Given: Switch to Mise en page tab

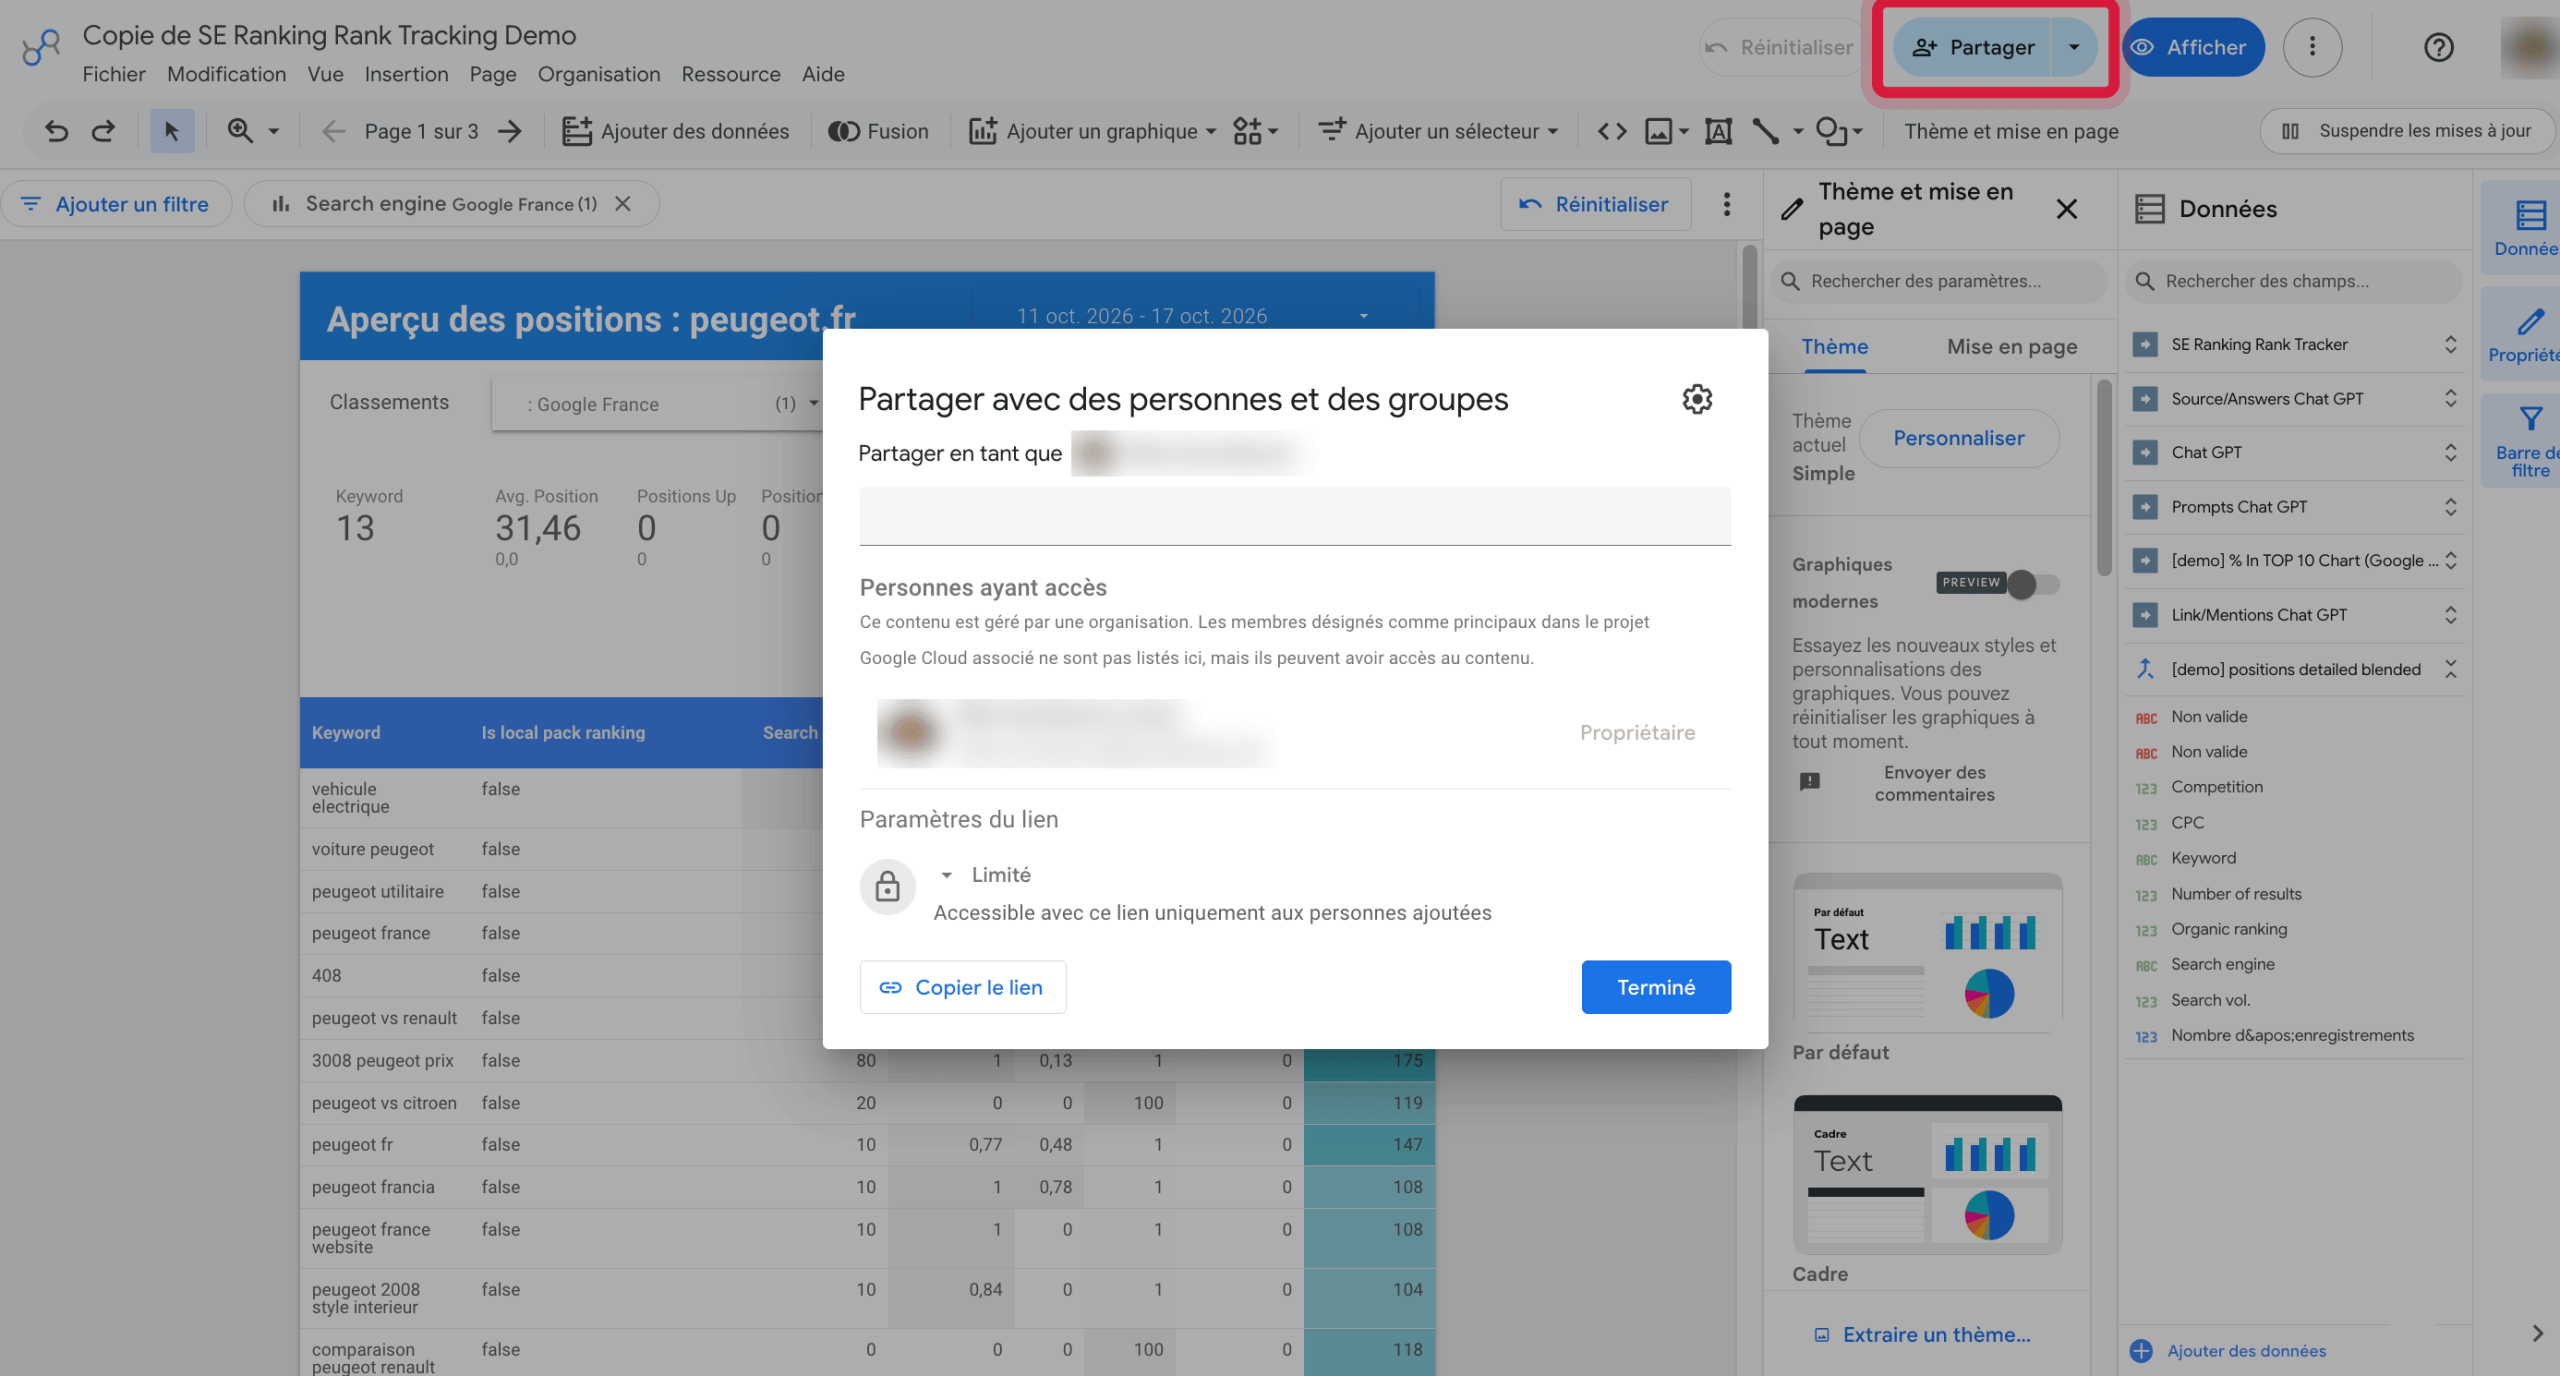Looking at the screenshot, I should [2011, 346].
